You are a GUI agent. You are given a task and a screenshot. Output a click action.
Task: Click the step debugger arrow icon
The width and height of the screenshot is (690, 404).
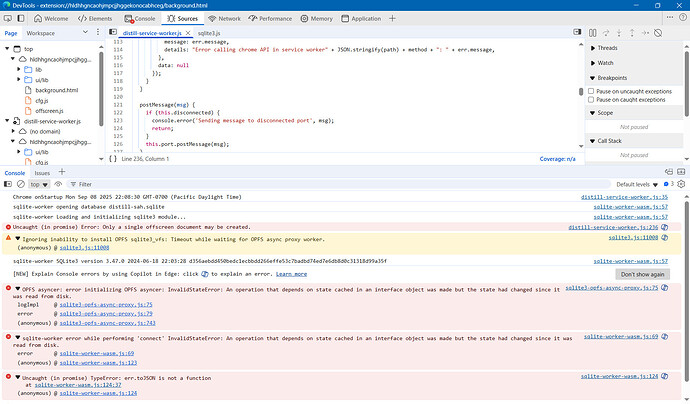pos(645,33)
